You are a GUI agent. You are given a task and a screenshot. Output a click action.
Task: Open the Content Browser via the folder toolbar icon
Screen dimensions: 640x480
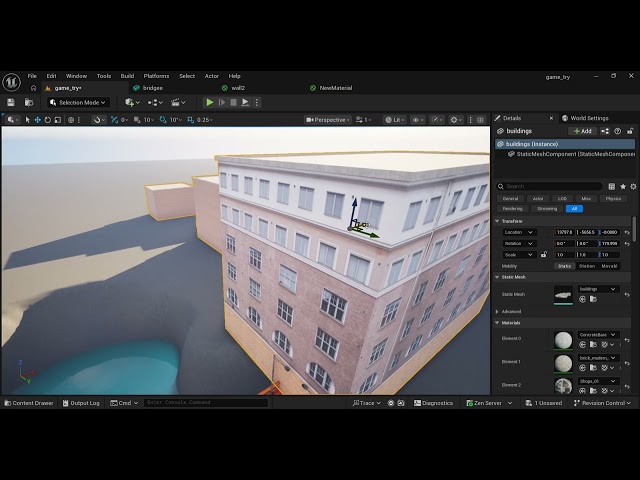click(x=29, y=102)
